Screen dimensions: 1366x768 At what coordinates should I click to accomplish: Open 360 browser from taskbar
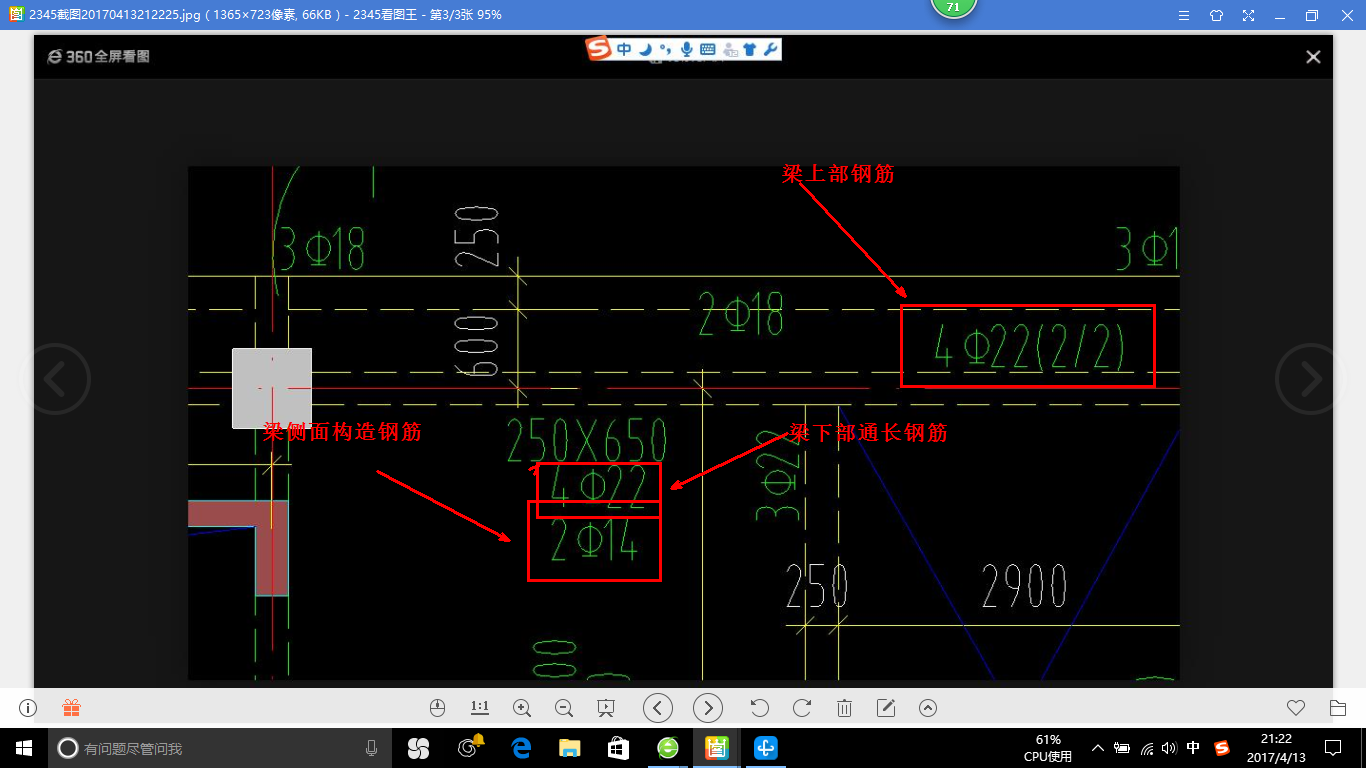click(x=667, y=748)
